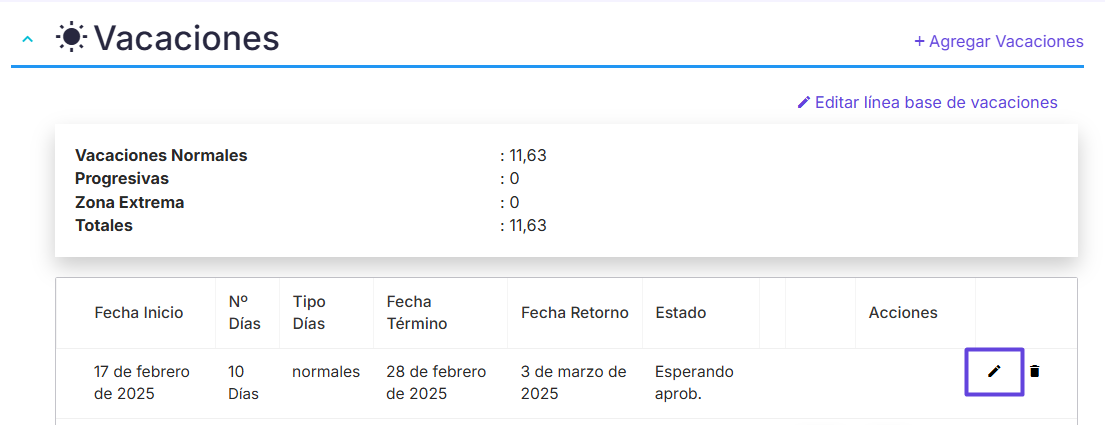
Task: Click the Totales value 11,63
Action: click(524, 226)
